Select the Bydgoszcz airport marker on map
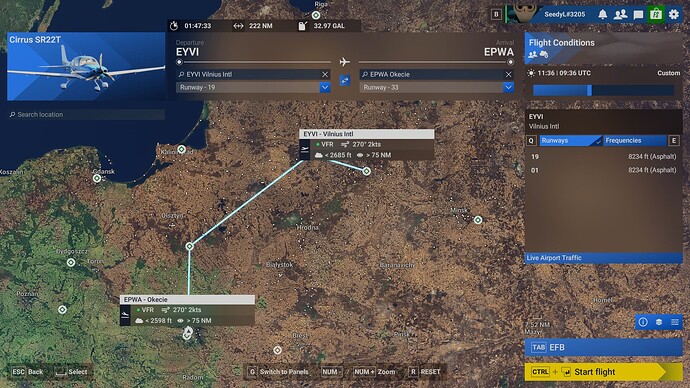This screenshot has width=690, height=388. click(70, 263)
